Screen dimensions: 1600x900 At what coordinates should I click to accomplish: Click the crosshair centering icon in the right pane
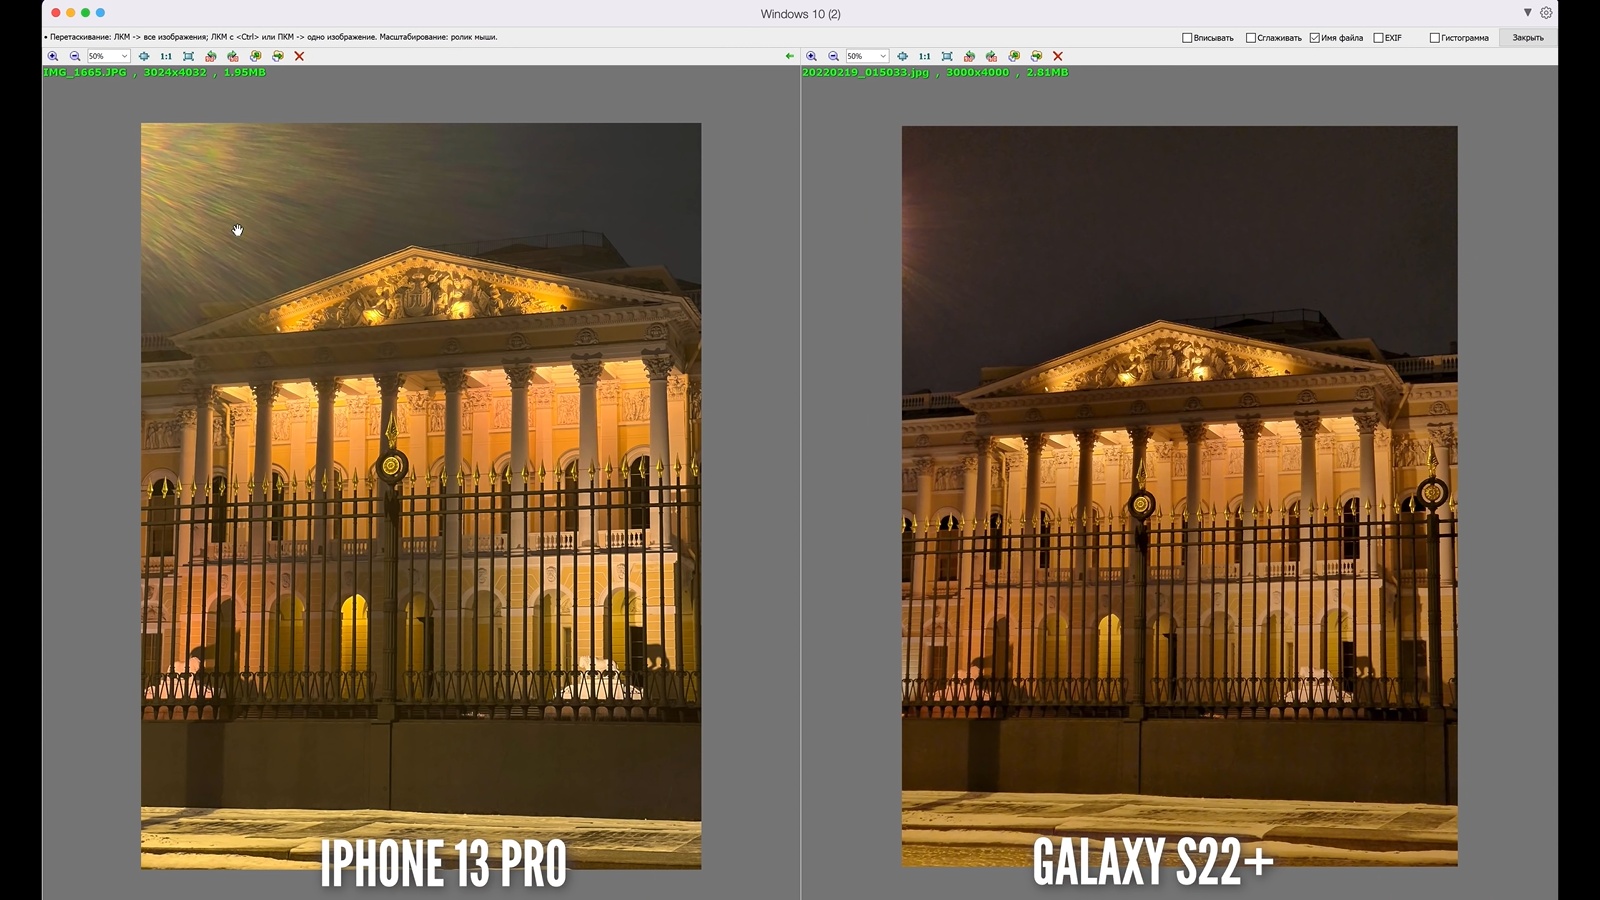pyautogui.click(x=903, y=56)
